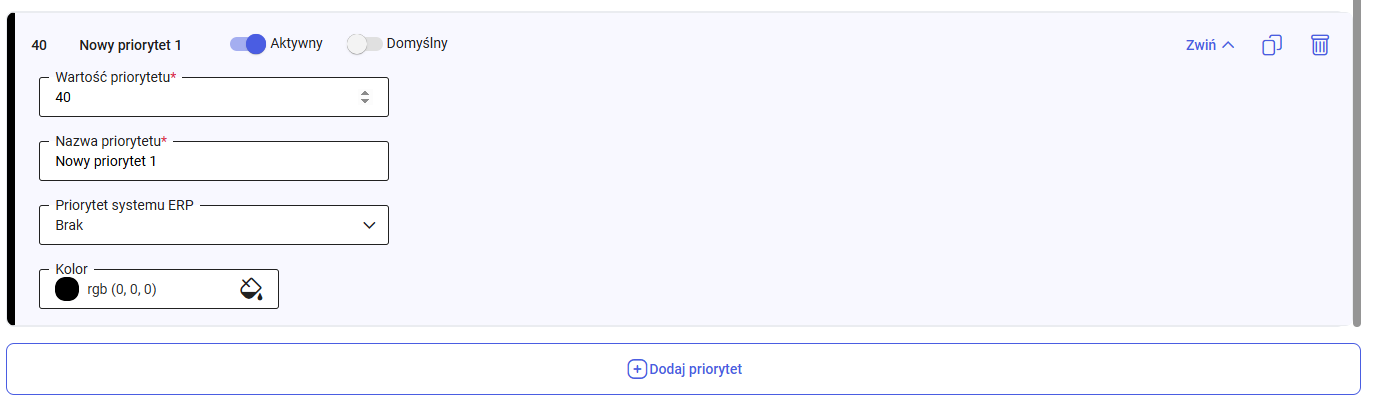The height and width of the screenshot is (400, 1376).
Task: Click the plus icon beside Dodaj priorytet
Action: 637,369
